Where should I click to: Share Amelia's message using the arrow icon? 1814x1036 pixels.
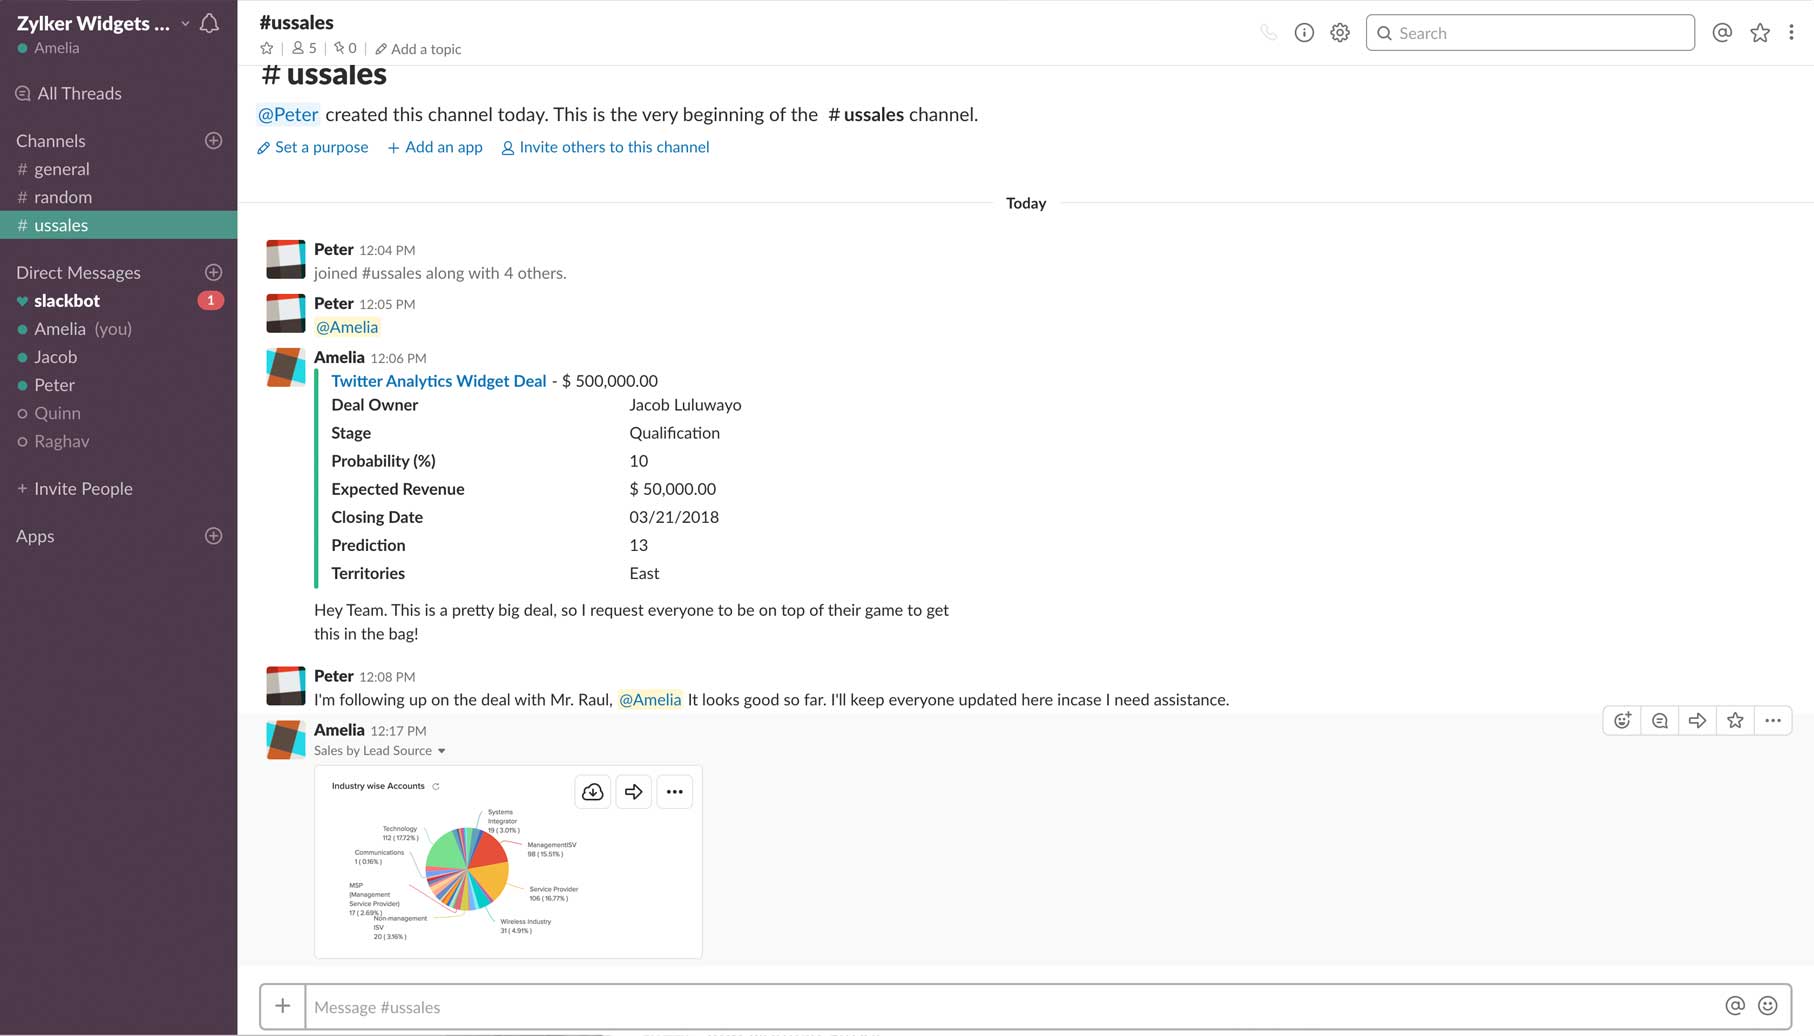tap(1697, 720)
